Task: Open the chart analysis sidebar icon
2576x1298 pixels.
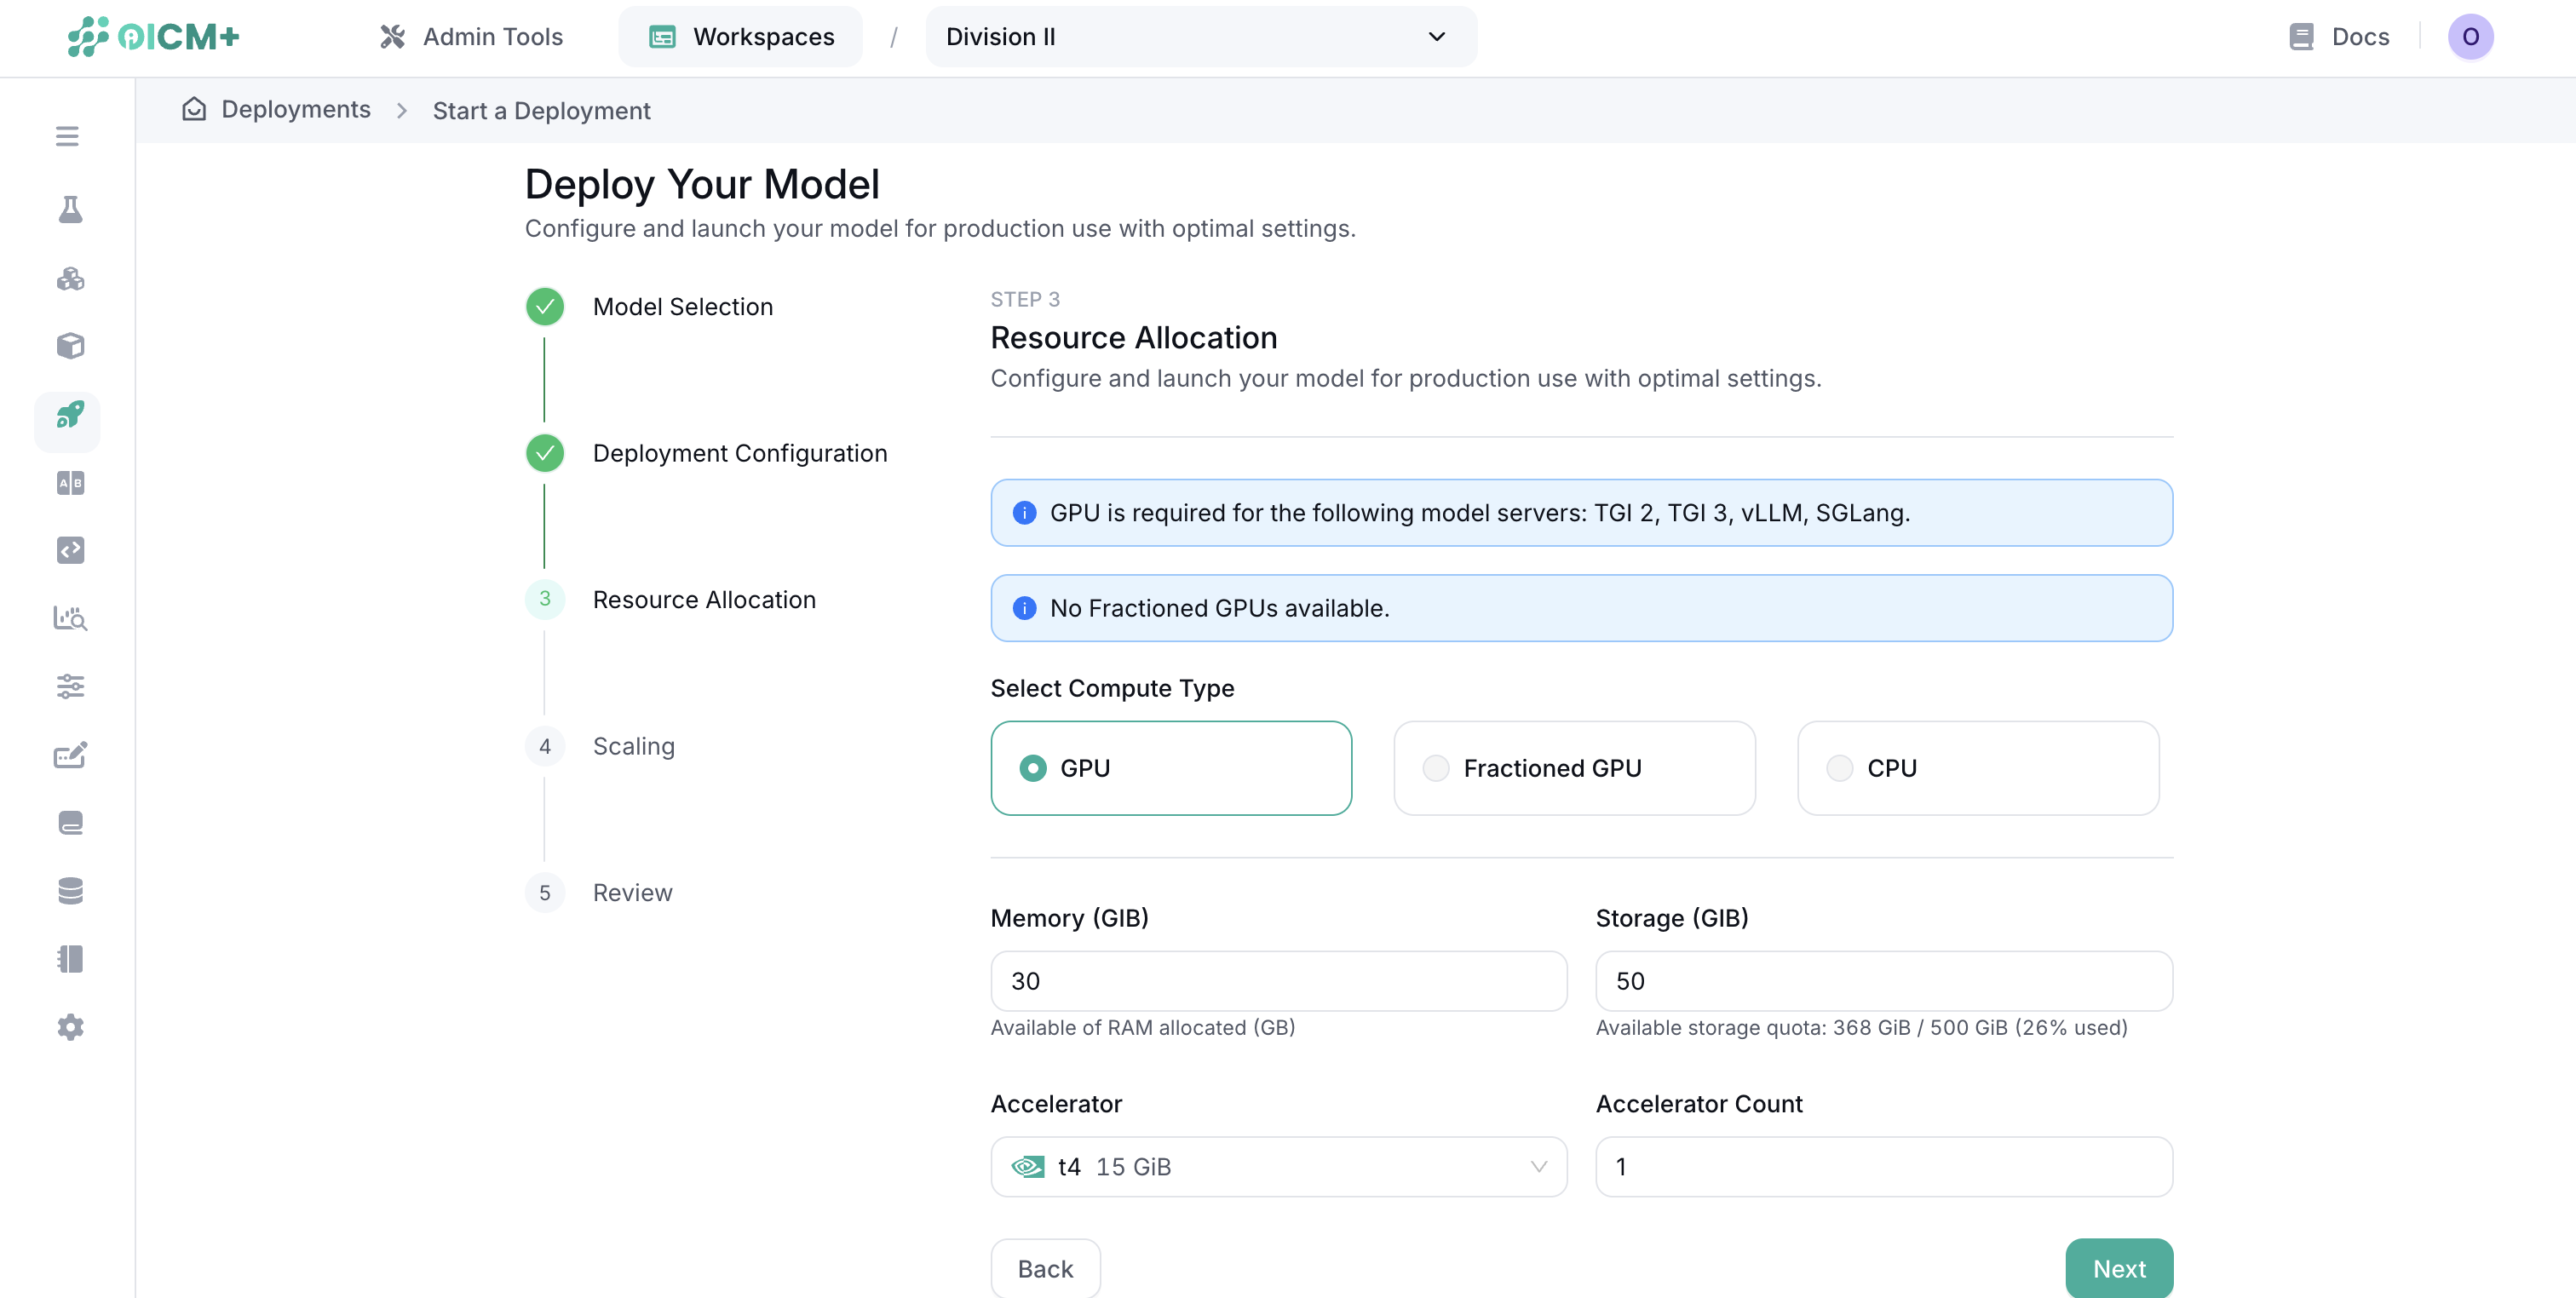Action: coord(70,618)
